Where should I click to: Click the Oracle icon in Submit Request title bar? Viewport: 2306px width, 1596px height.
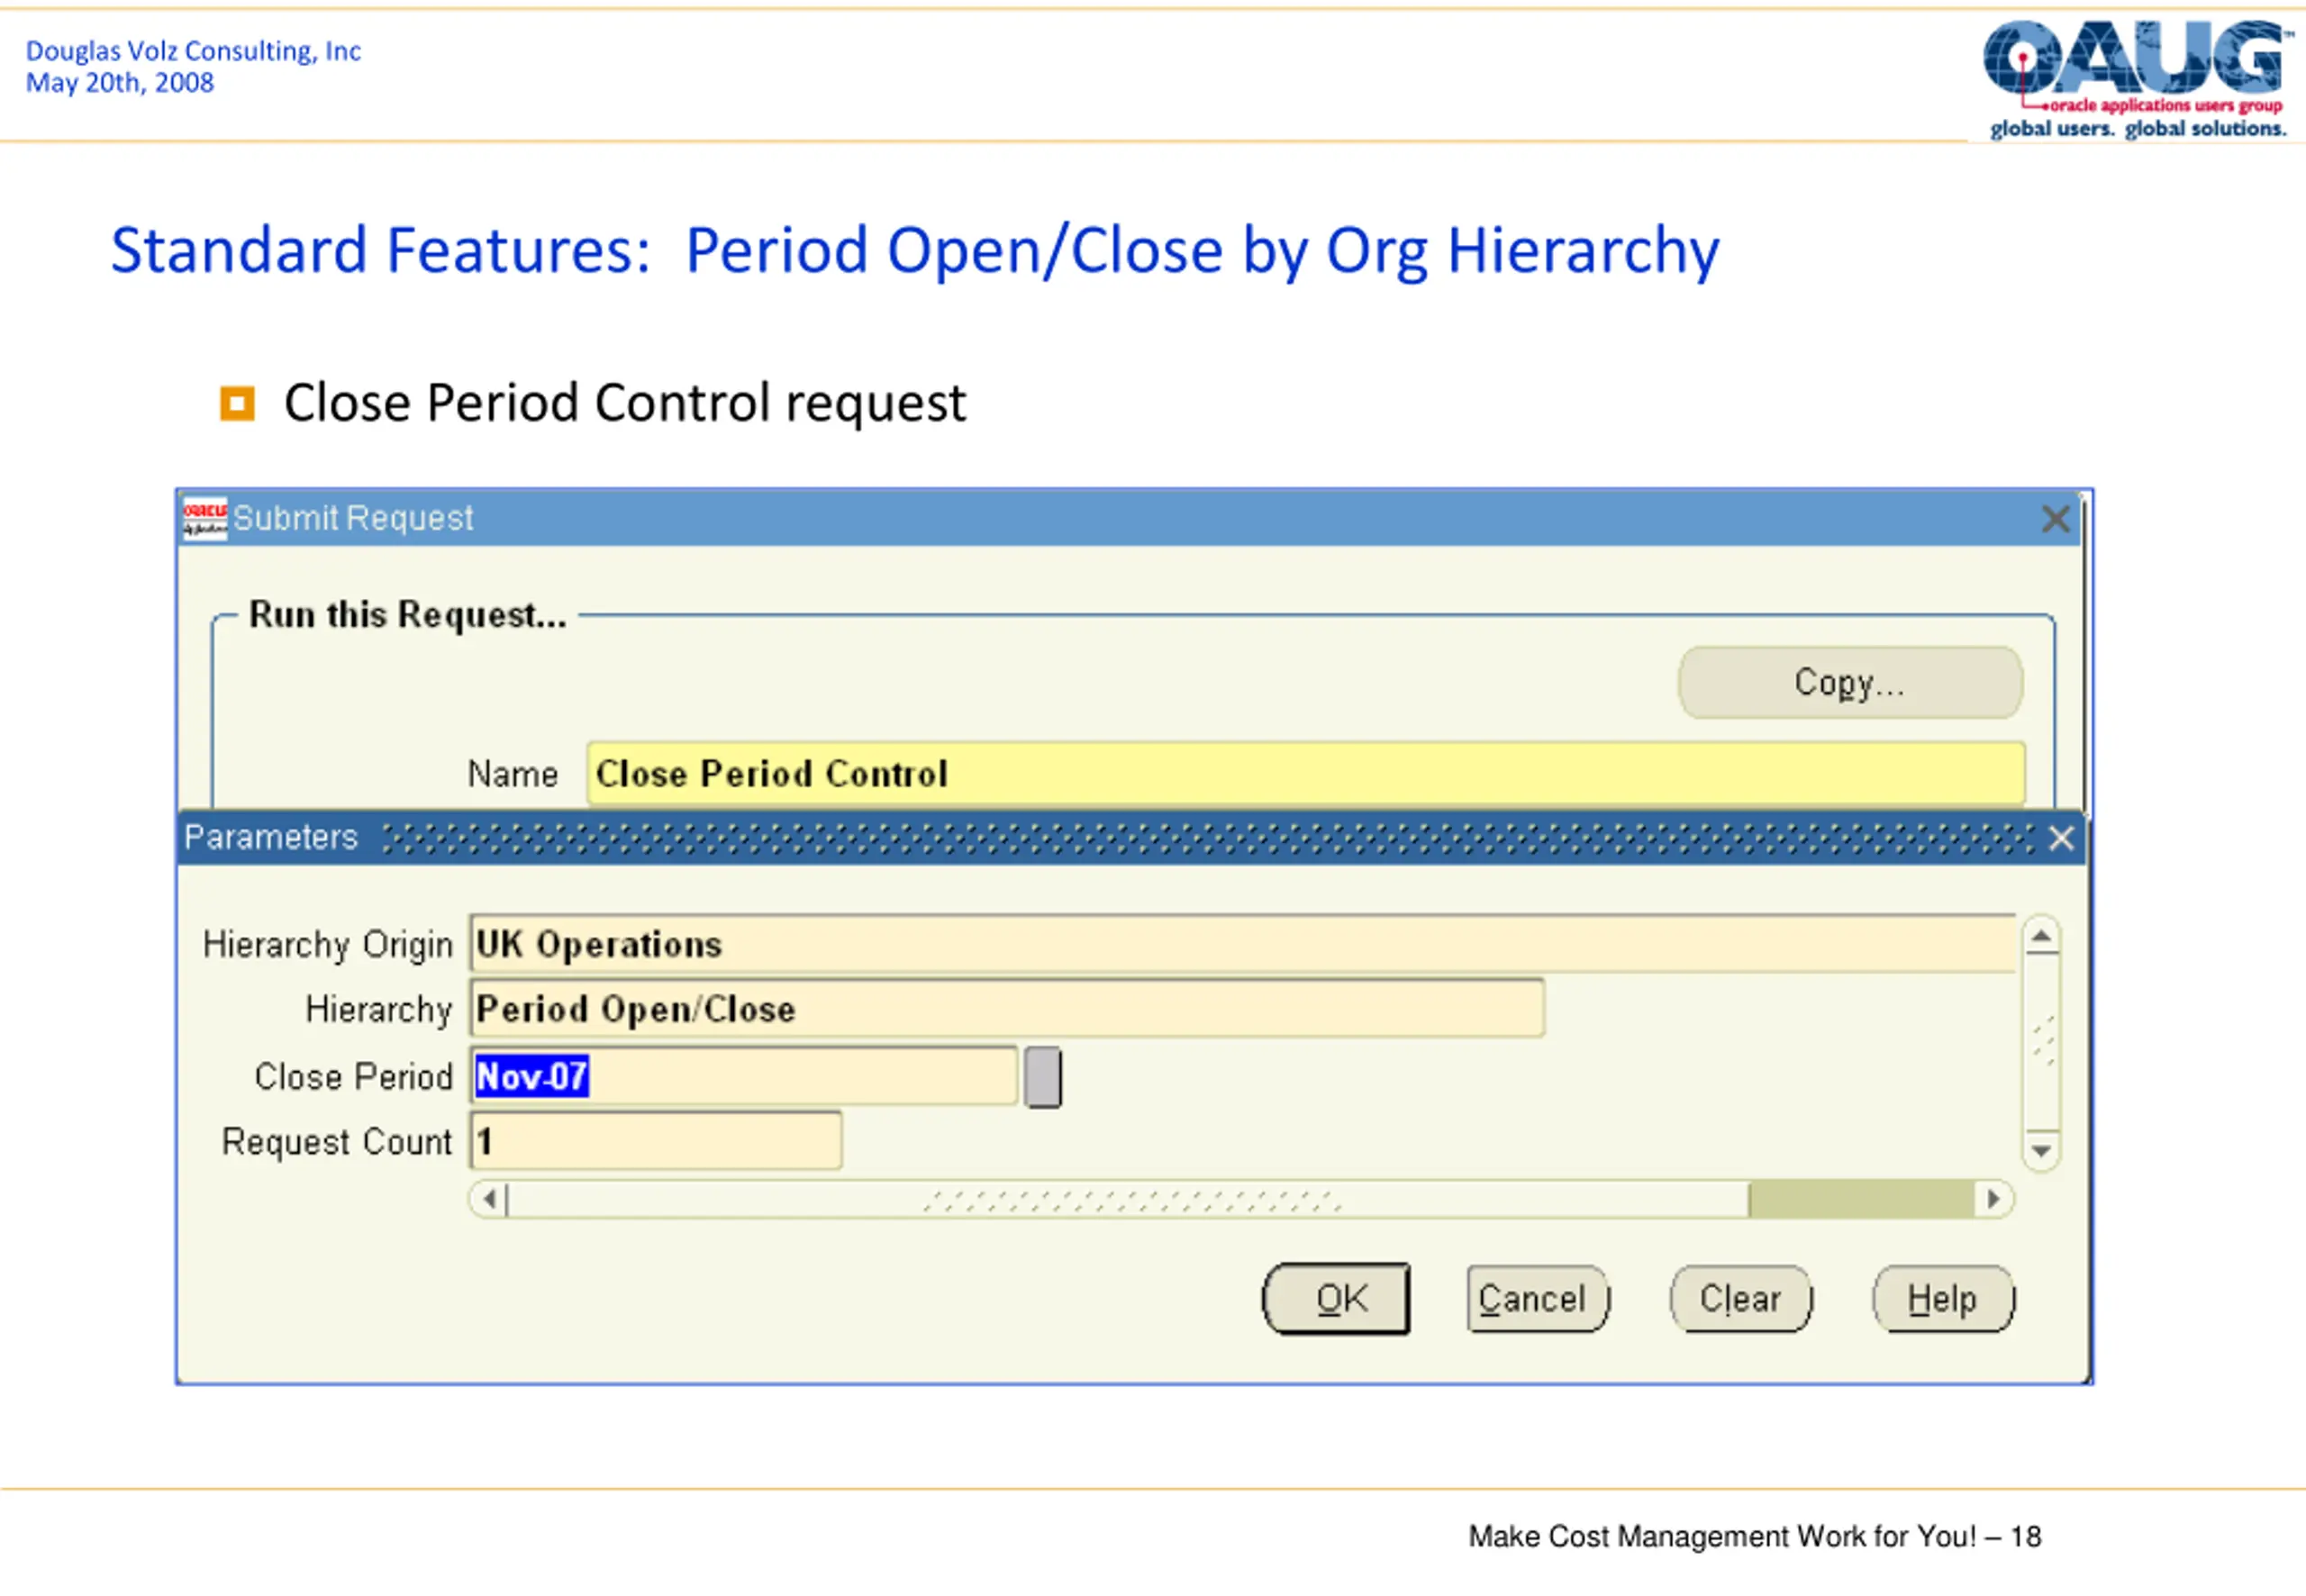pos(205,518)
